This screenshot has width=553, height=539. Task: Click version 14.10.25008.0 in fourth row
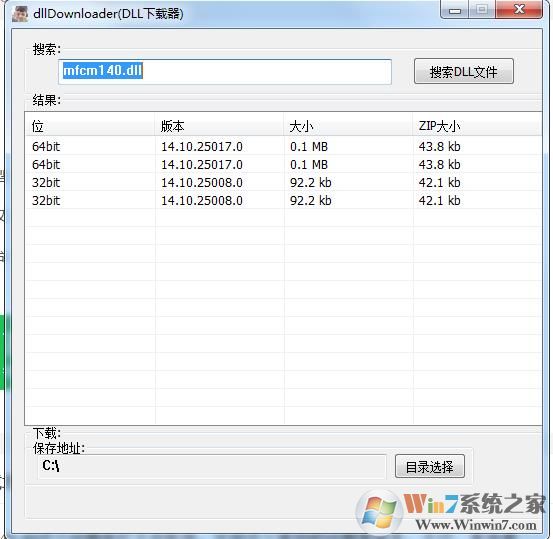point(202,200)
